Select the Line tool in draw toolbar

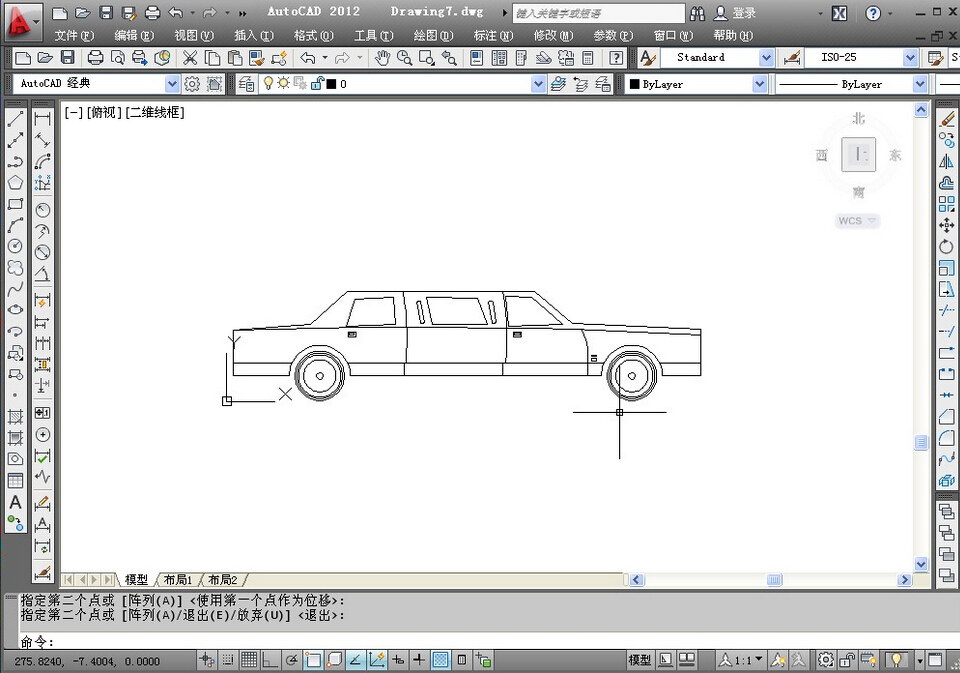point(16,119)
